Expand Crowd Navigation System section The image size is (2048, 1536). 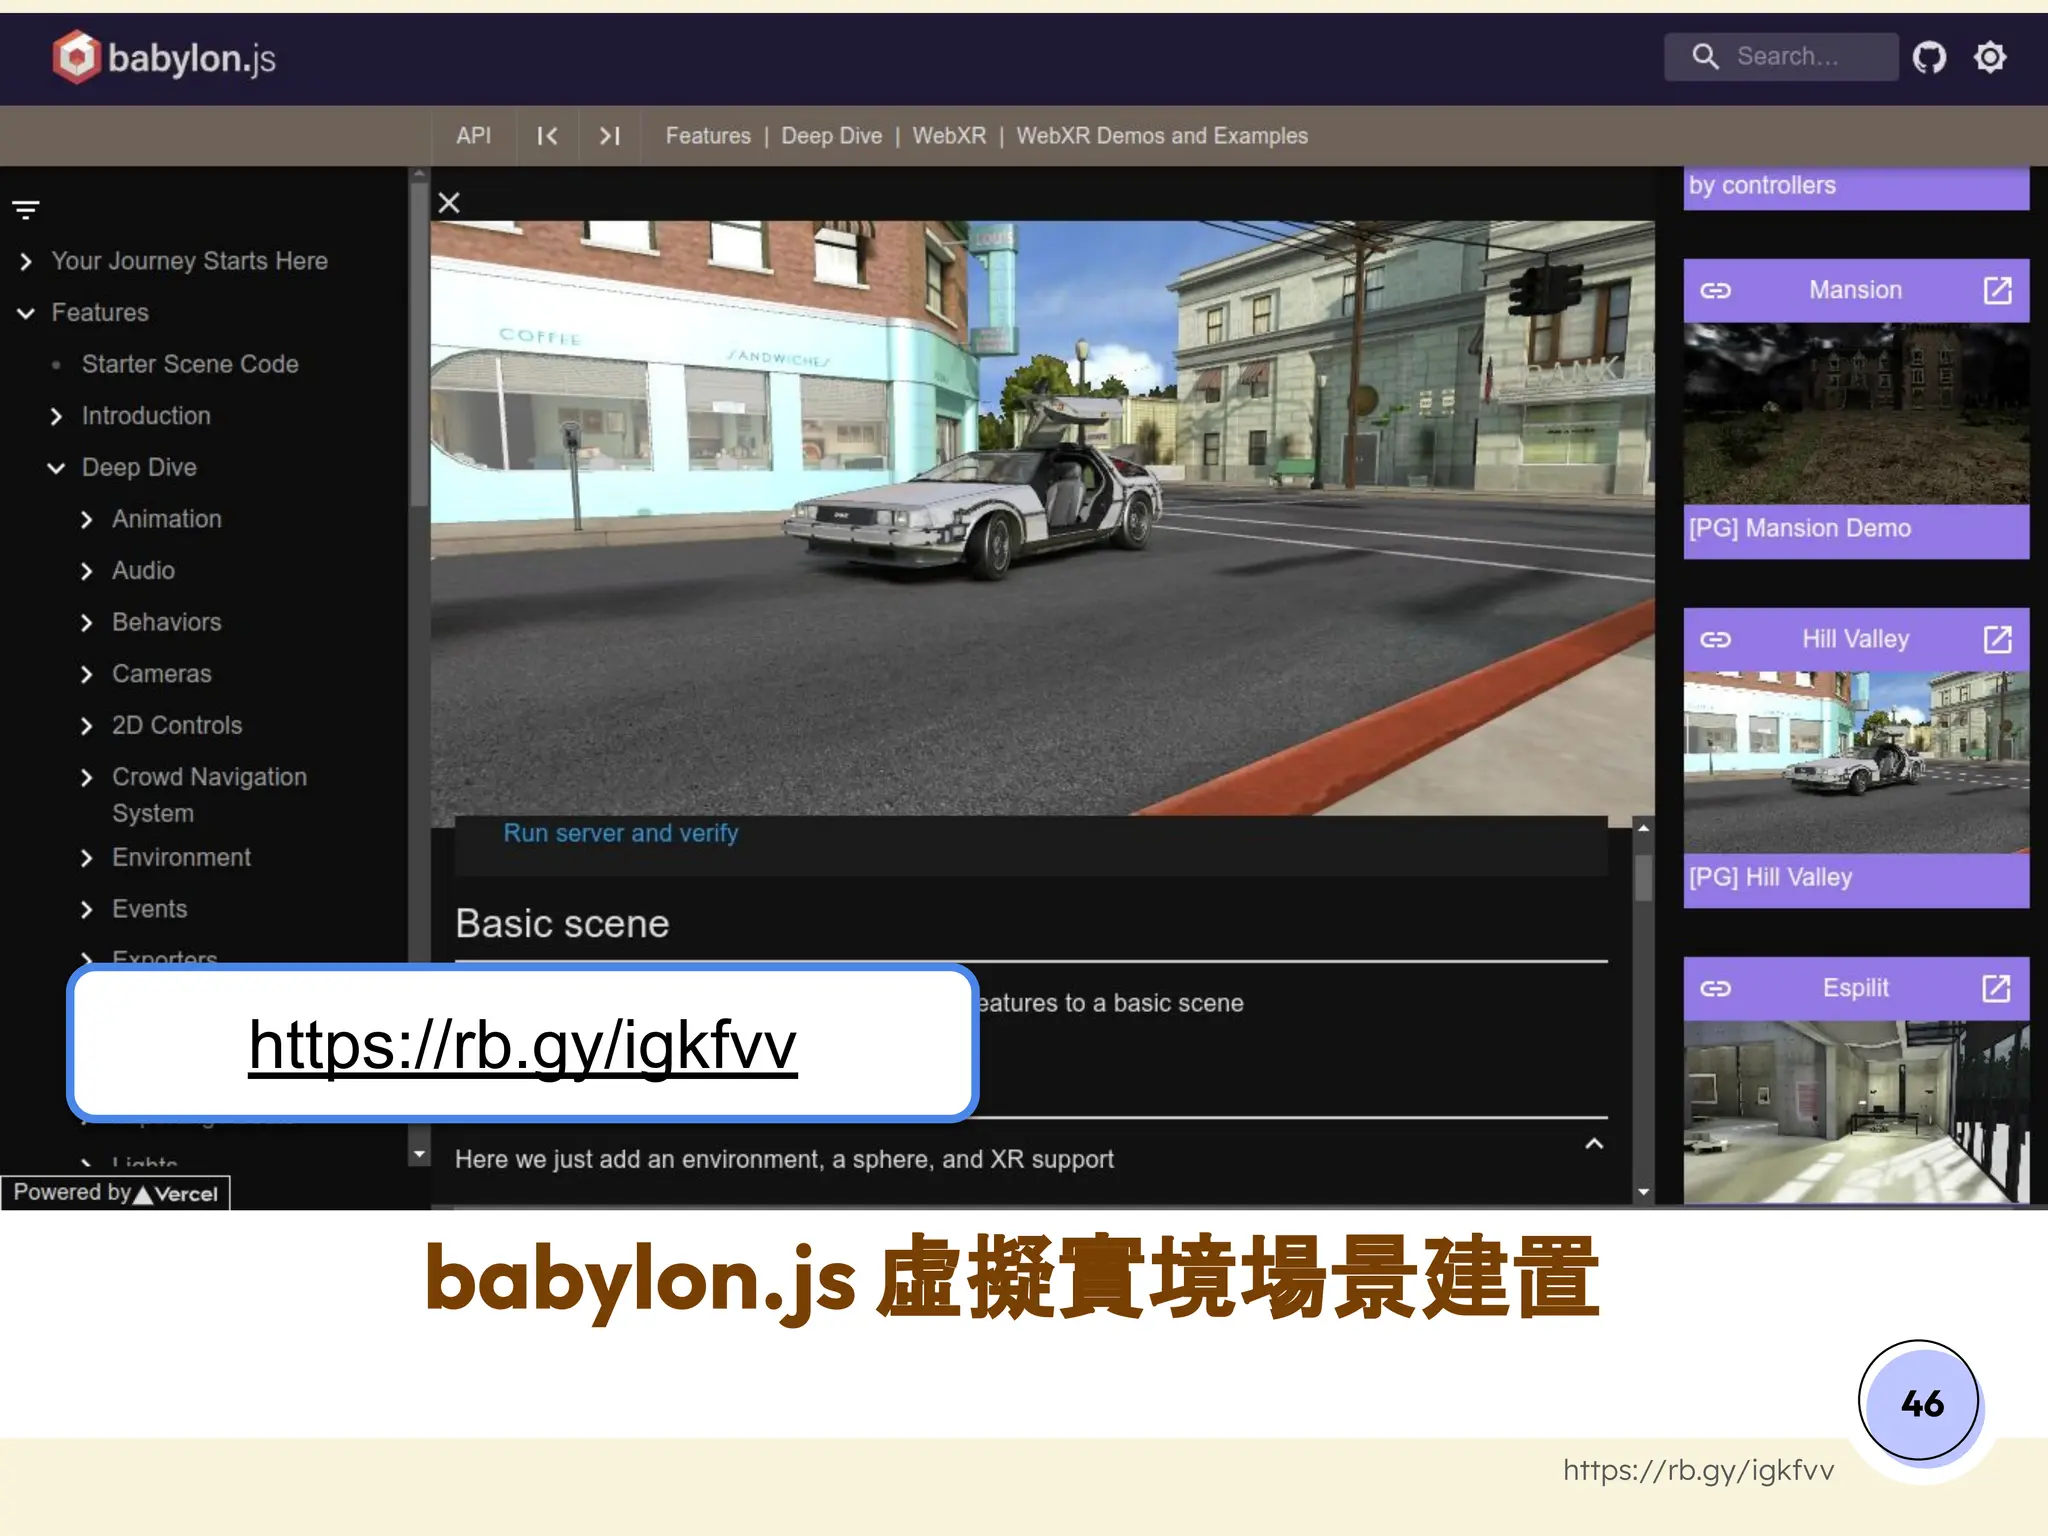pyautogui.click(x=86, y=778)
